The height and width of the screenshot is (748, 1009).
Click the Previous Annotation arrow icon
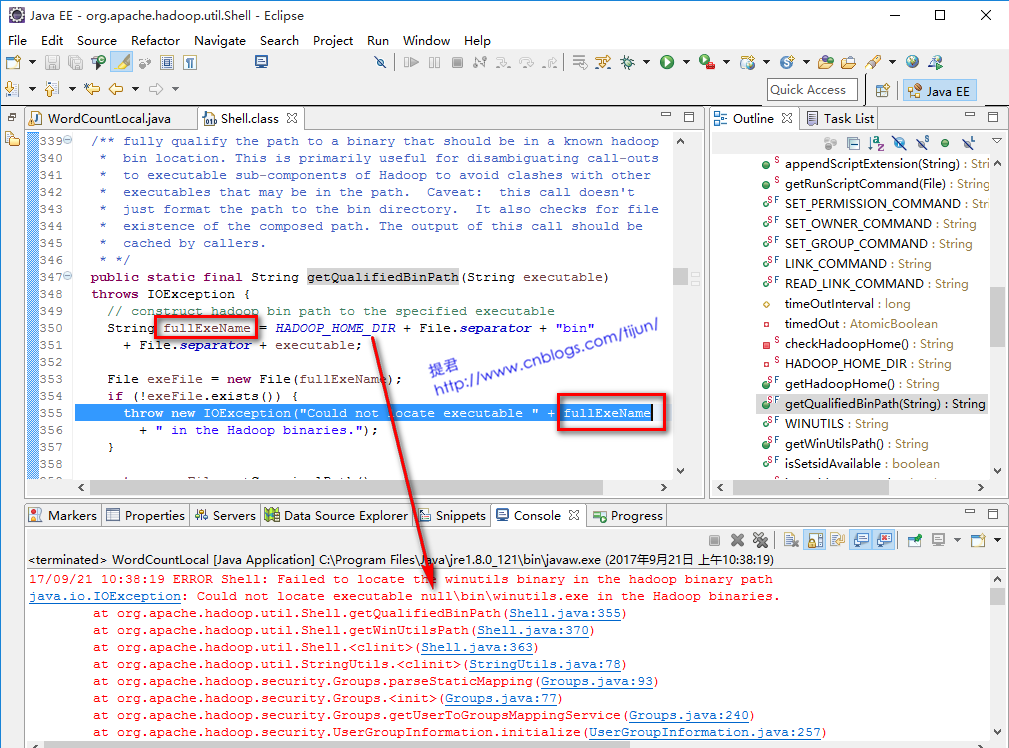click(51, 89)
